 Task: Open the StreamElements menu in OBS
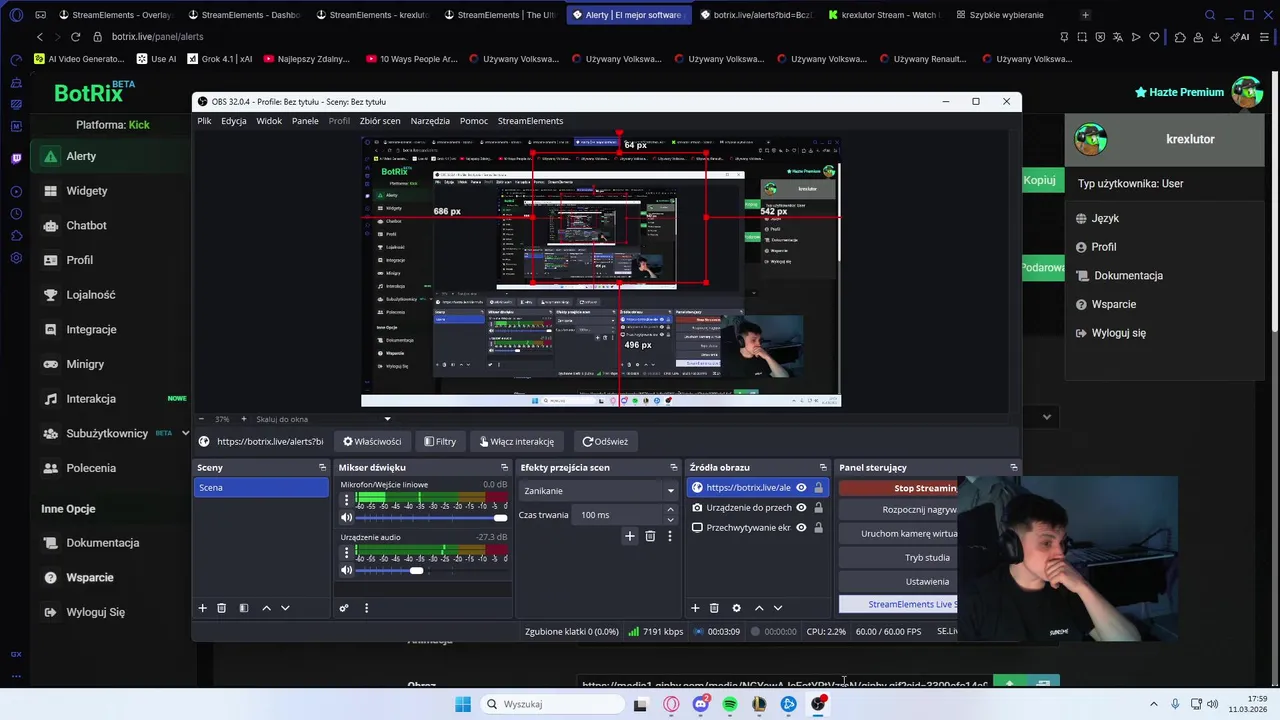(530, 121)
